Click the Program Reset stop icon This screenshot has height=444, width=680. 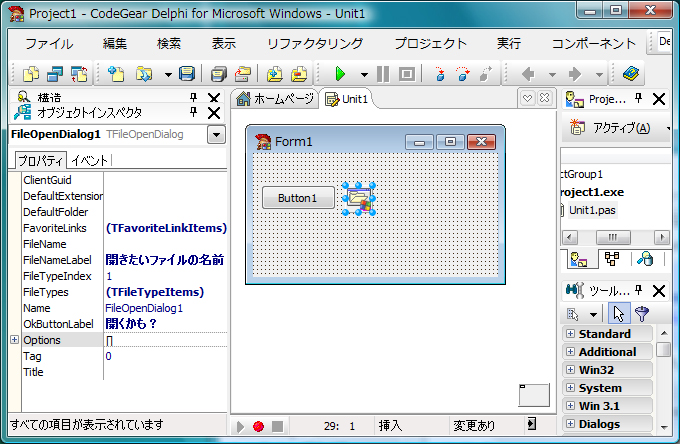[407, 74]
